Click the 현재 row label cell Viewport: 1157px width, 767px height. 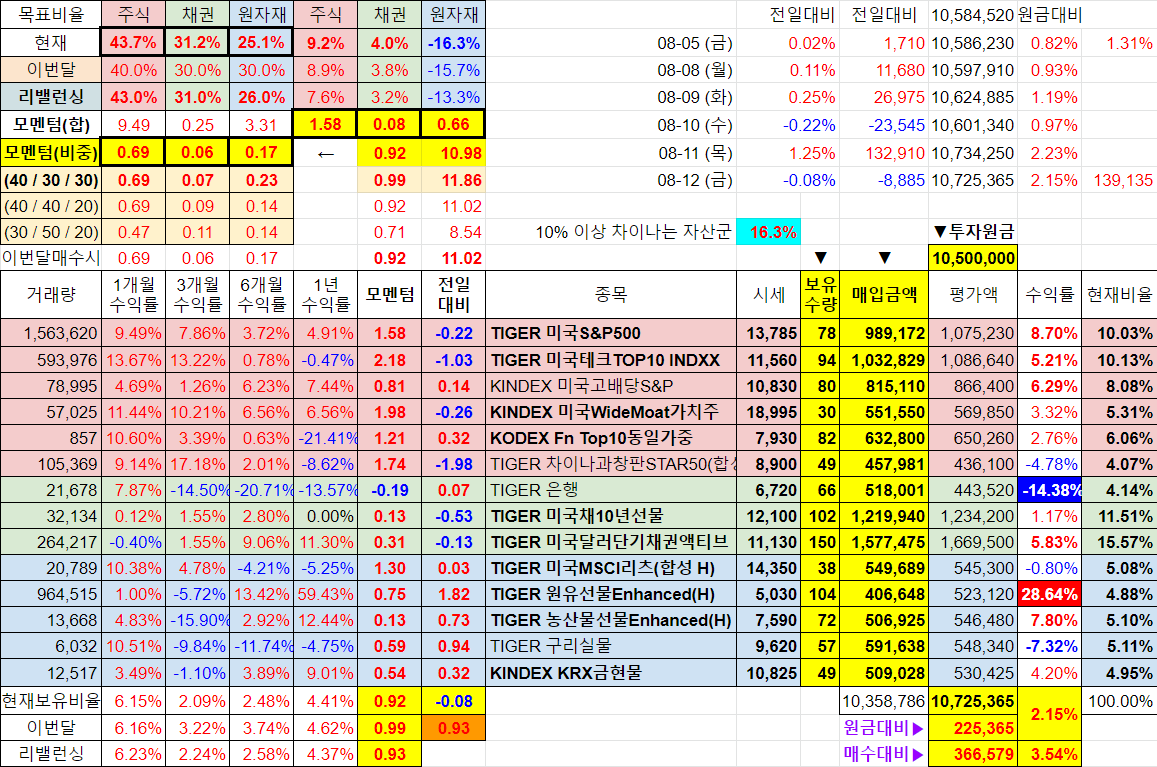click(x=51, y=42)
